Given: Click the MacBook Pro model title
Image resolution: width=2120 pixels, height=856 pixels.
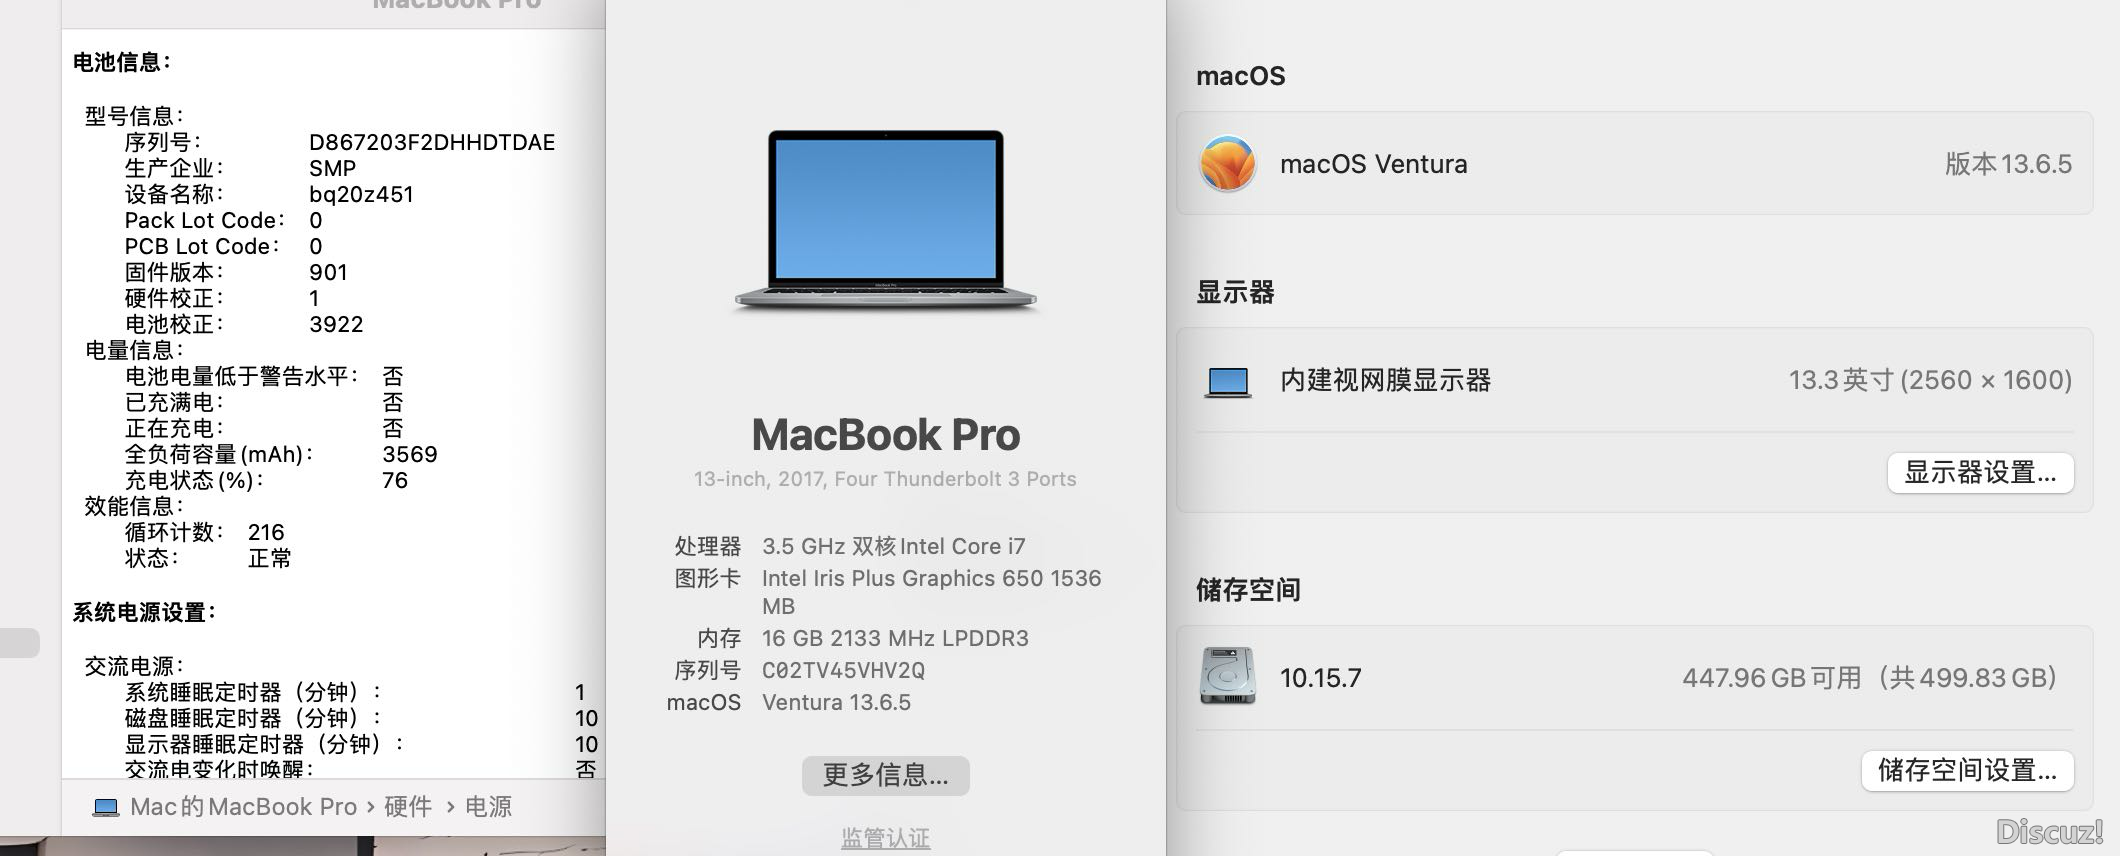Looking at the screenshot, I should (x=886, y=435).
